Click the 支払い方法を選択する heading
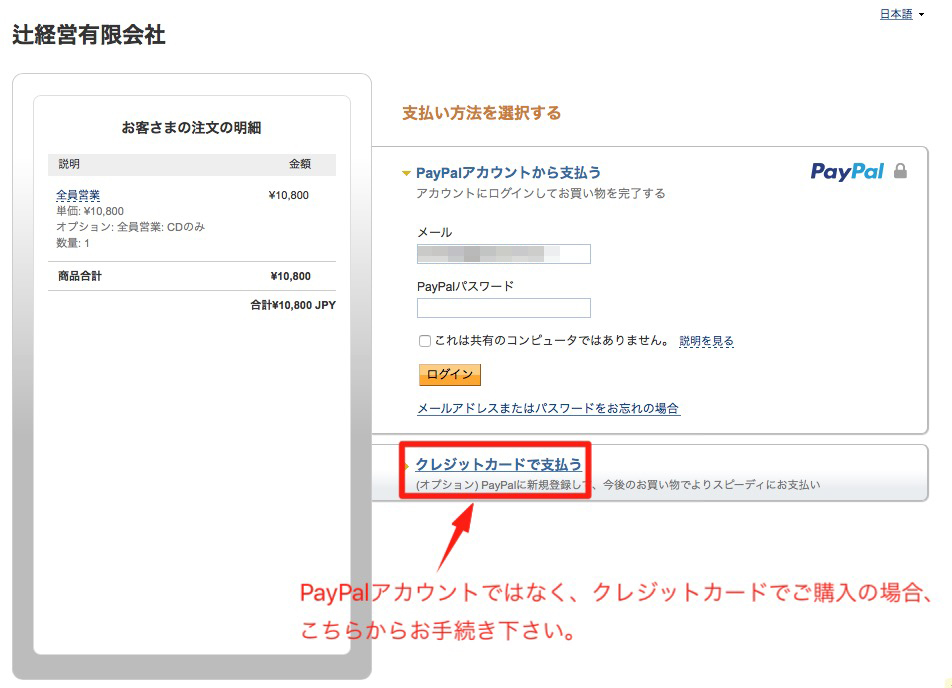Viewport: 952px width, 688px height. (x=481, y=113)
